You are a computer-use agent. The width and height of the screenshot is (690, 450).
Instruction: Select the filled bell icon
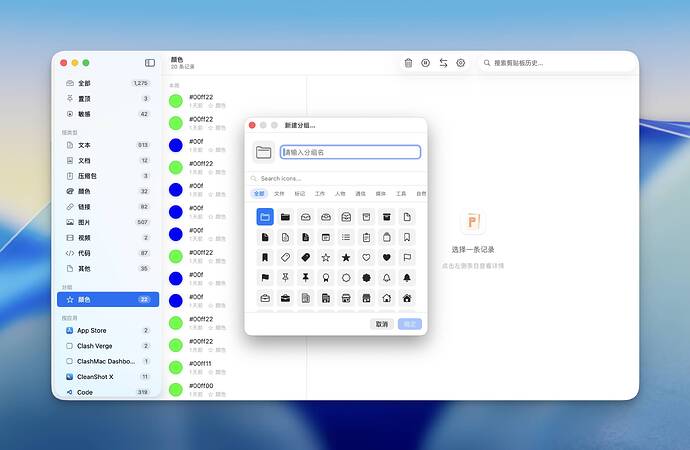pyautogui.click(x=407, y=278)
